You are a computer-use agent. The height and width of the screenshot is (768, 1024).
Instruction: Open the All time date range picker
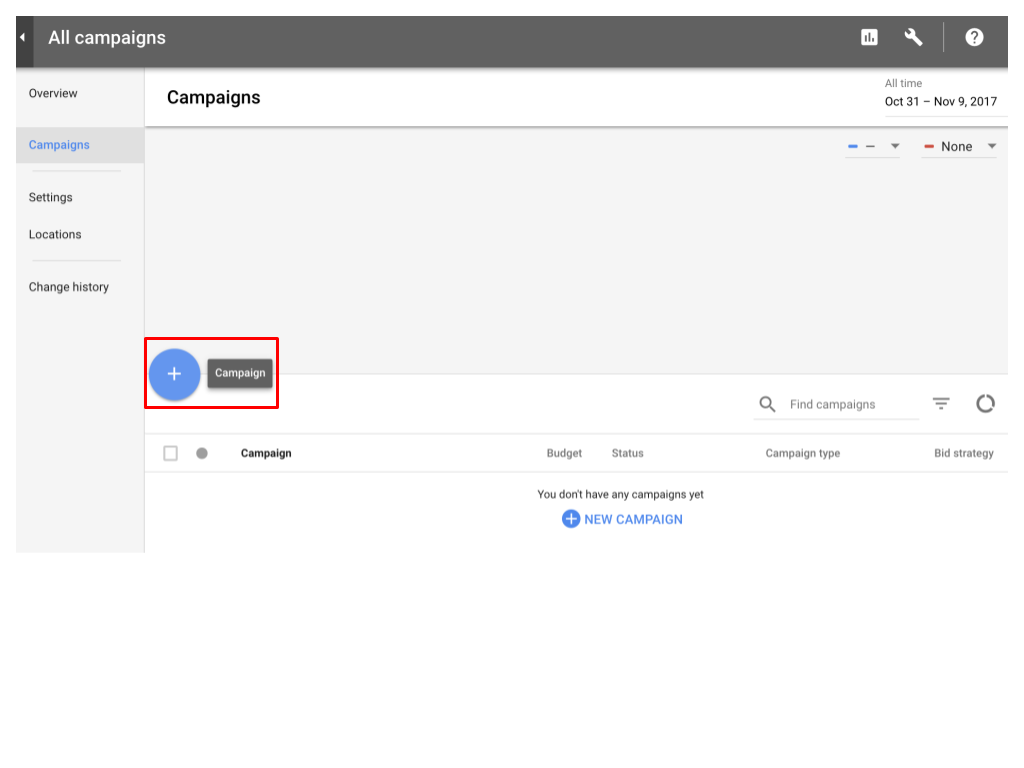coord(940,93)
